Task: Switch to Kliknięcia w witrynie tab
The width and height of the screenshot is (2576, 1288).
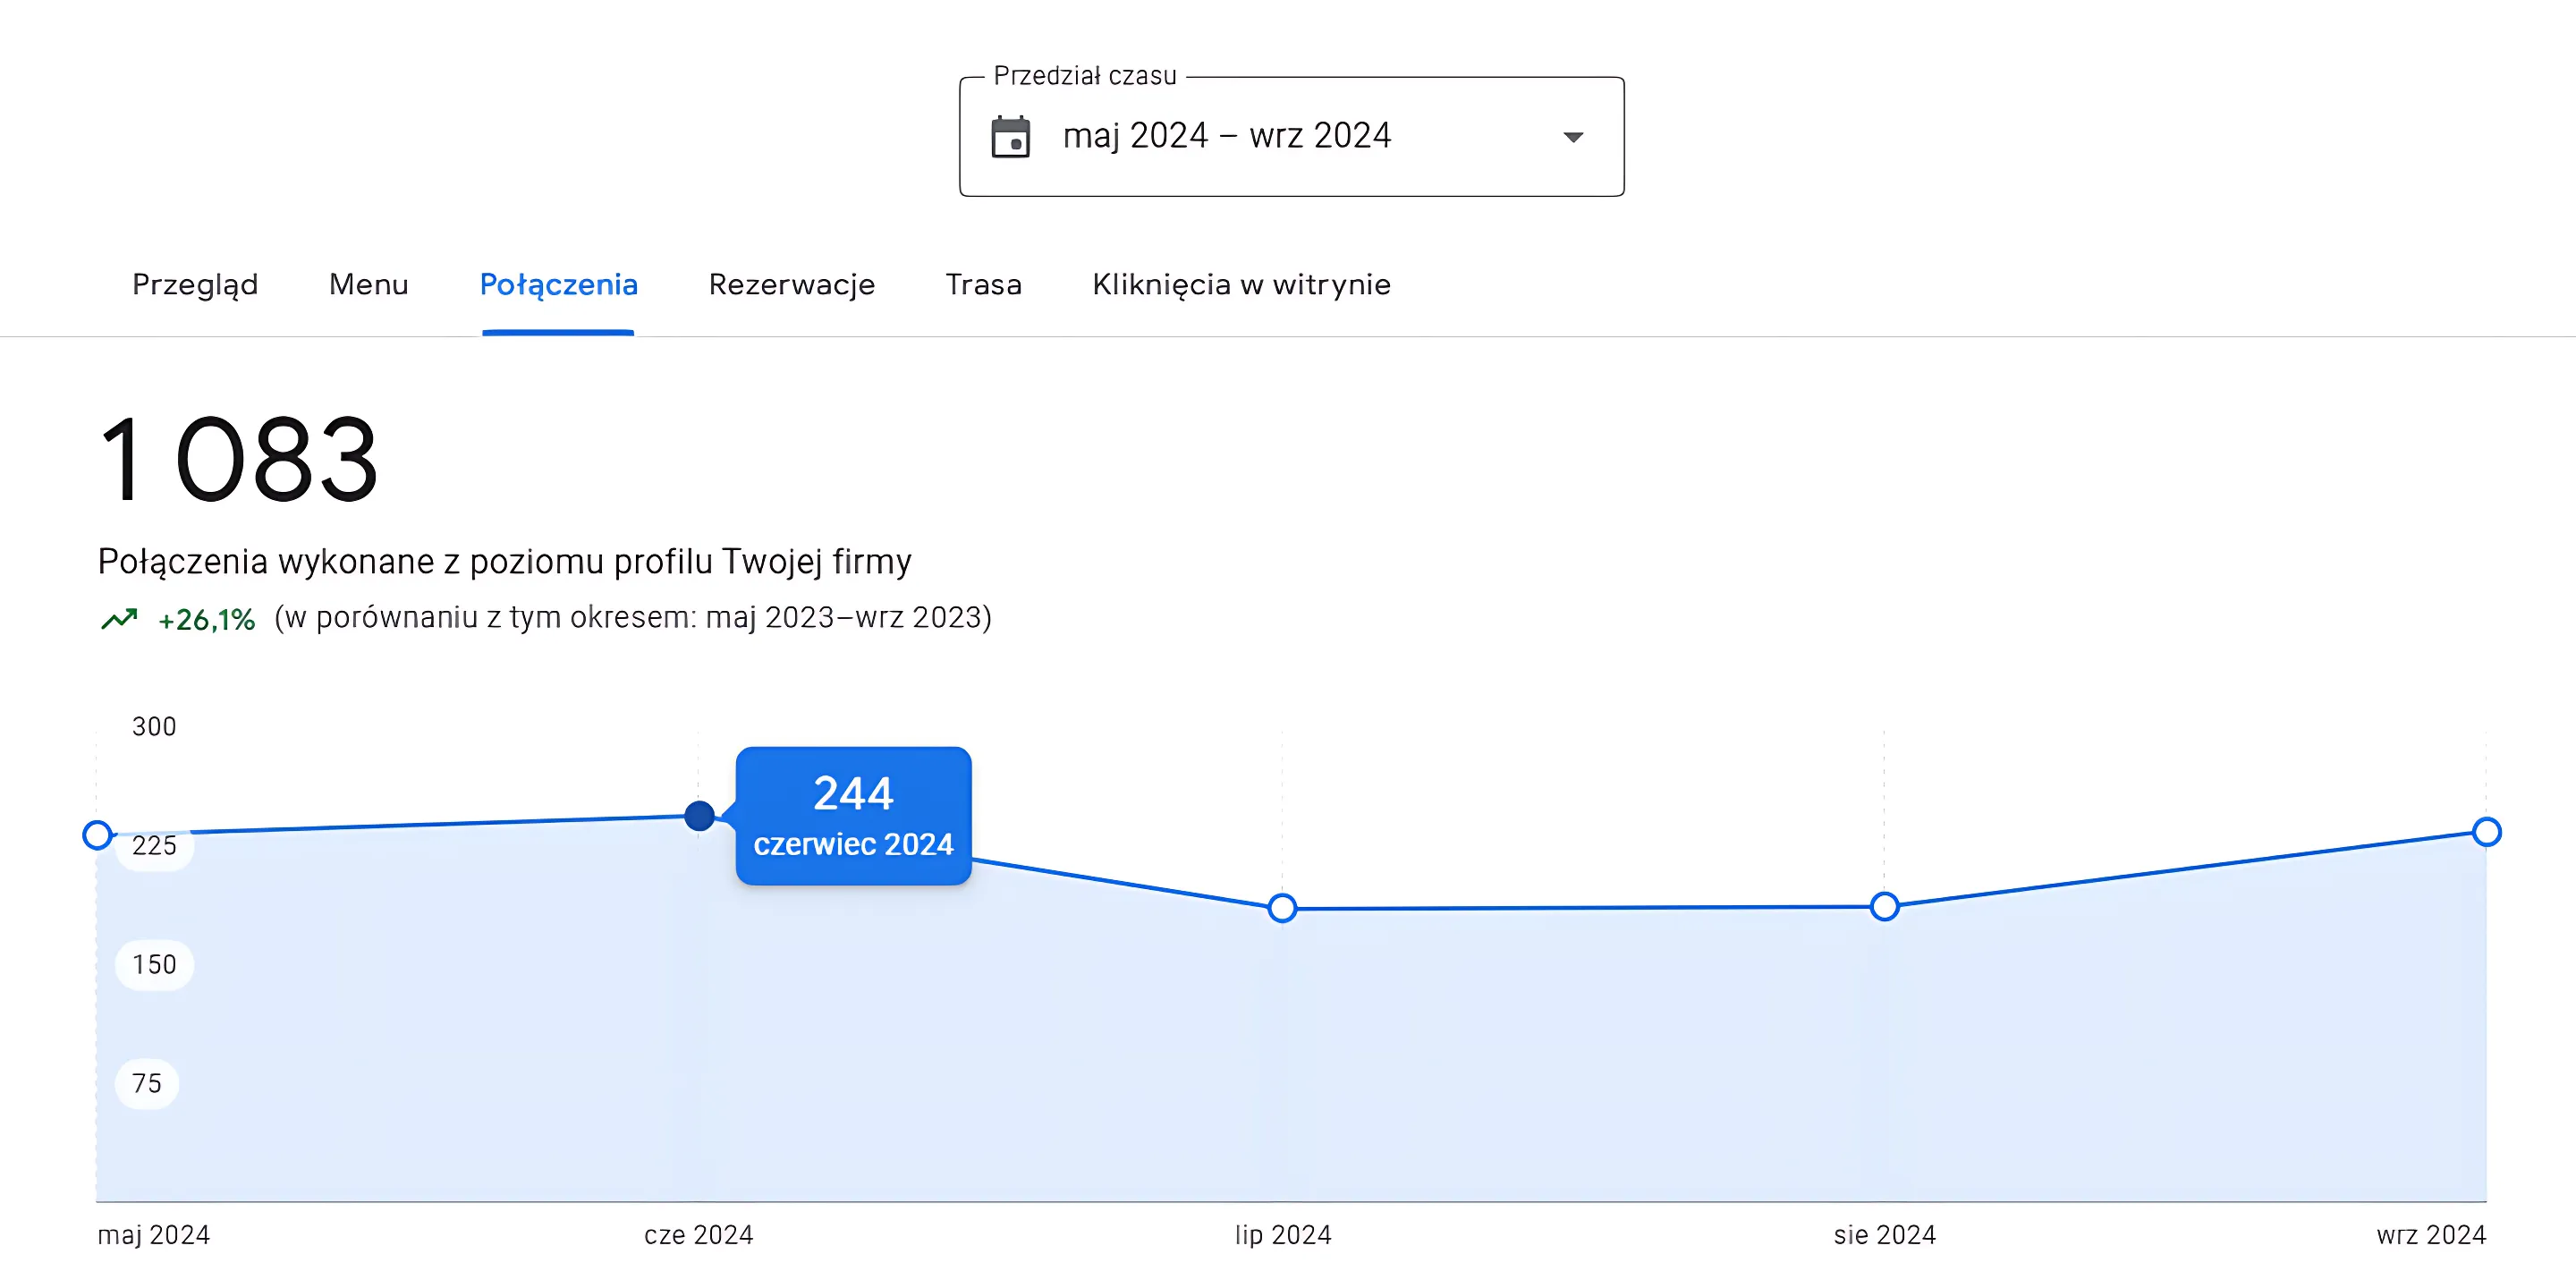Action: (1241, 285)
